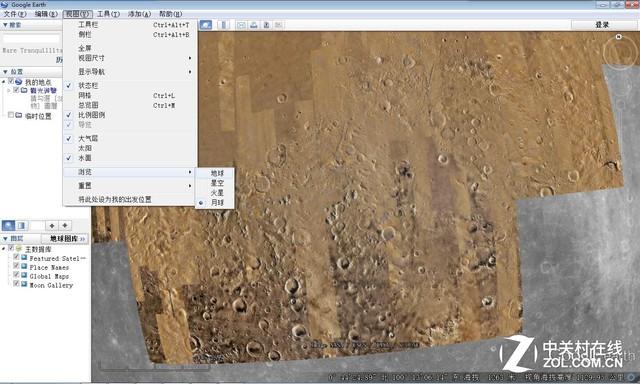The image size is (640, 384).
Task: Open the 添加 menu
Action: coord(139,14)
